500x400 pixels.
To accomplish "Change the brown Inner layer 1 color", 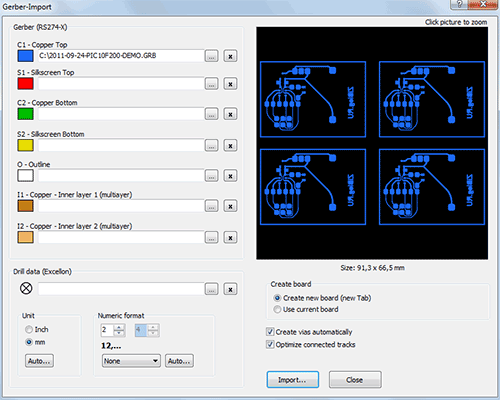I will 25,206.
